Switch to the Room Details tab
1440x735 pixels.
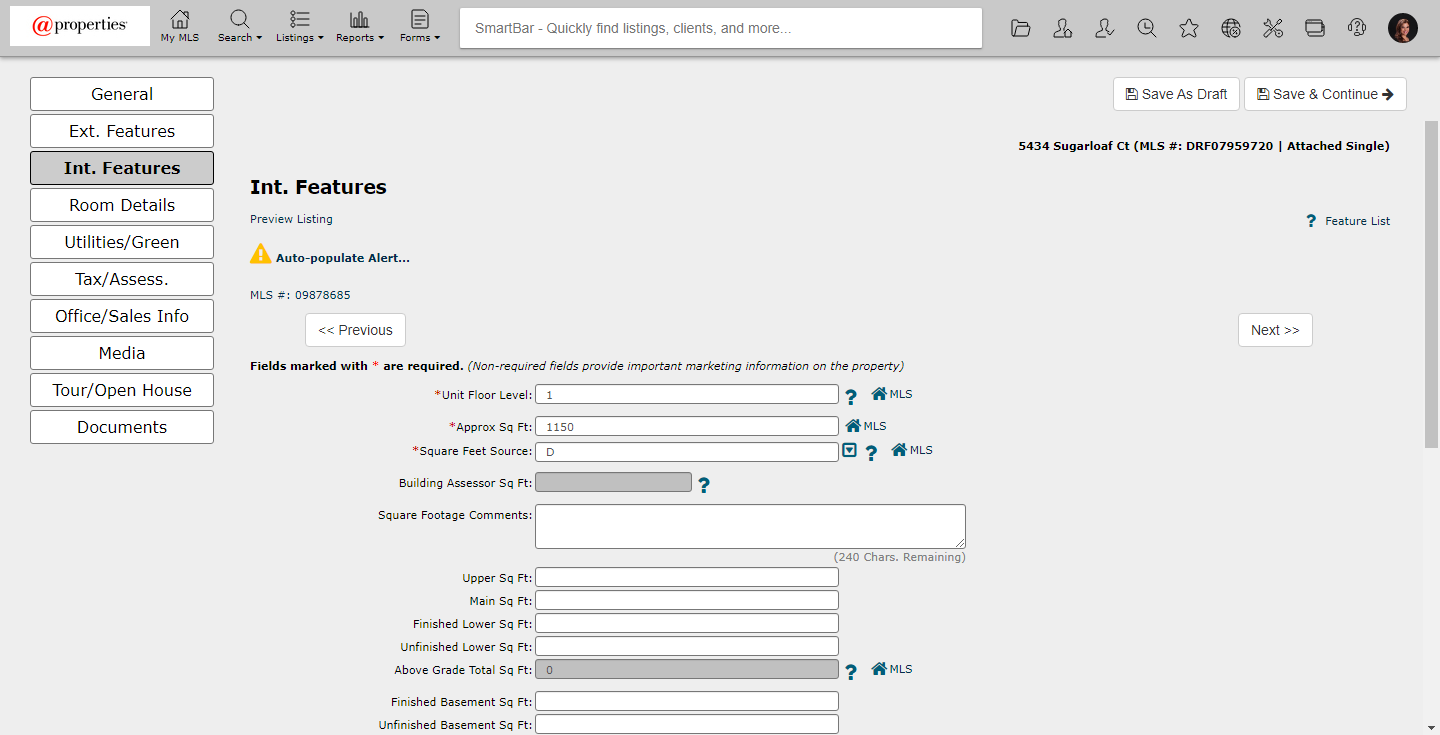(122, 205)
